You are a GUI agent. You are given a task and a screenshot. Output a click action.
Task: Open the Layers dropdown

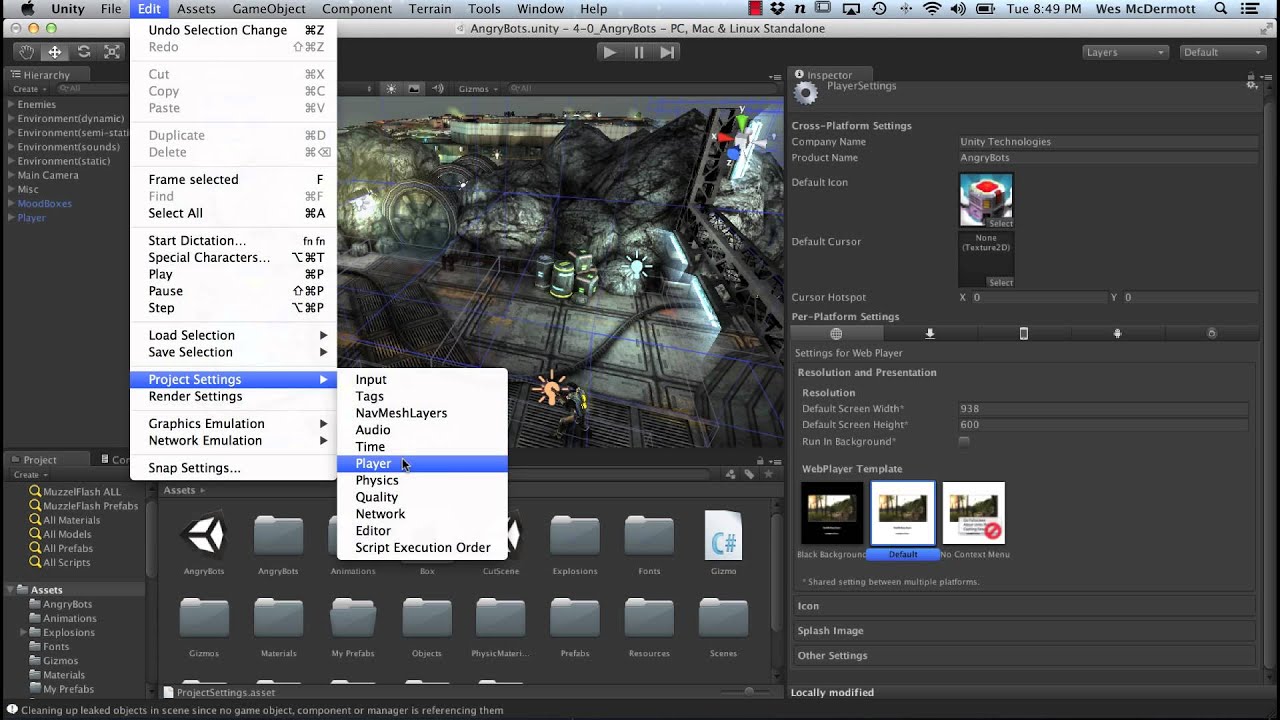(x=1125, y=52)
